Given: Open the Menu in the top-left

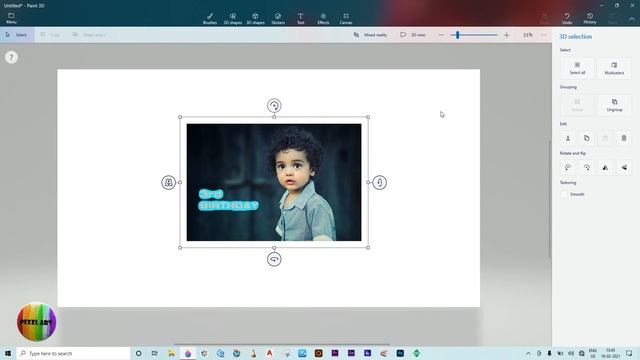Looking at the screenshot, I should pyautogui.click(x=11, y=18).
